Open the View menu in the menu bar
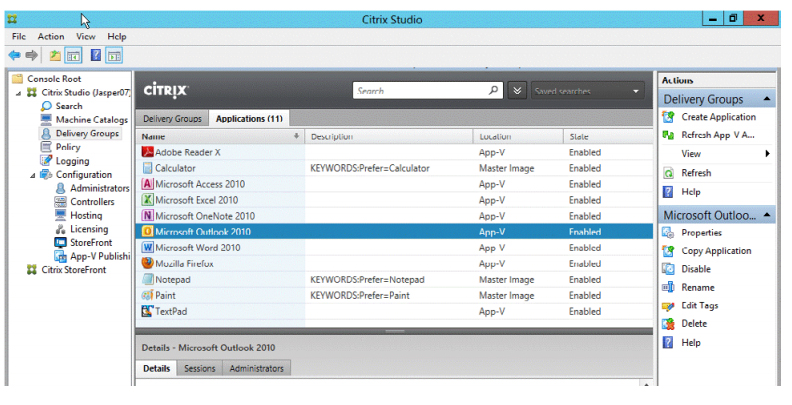 click(86, 36)
